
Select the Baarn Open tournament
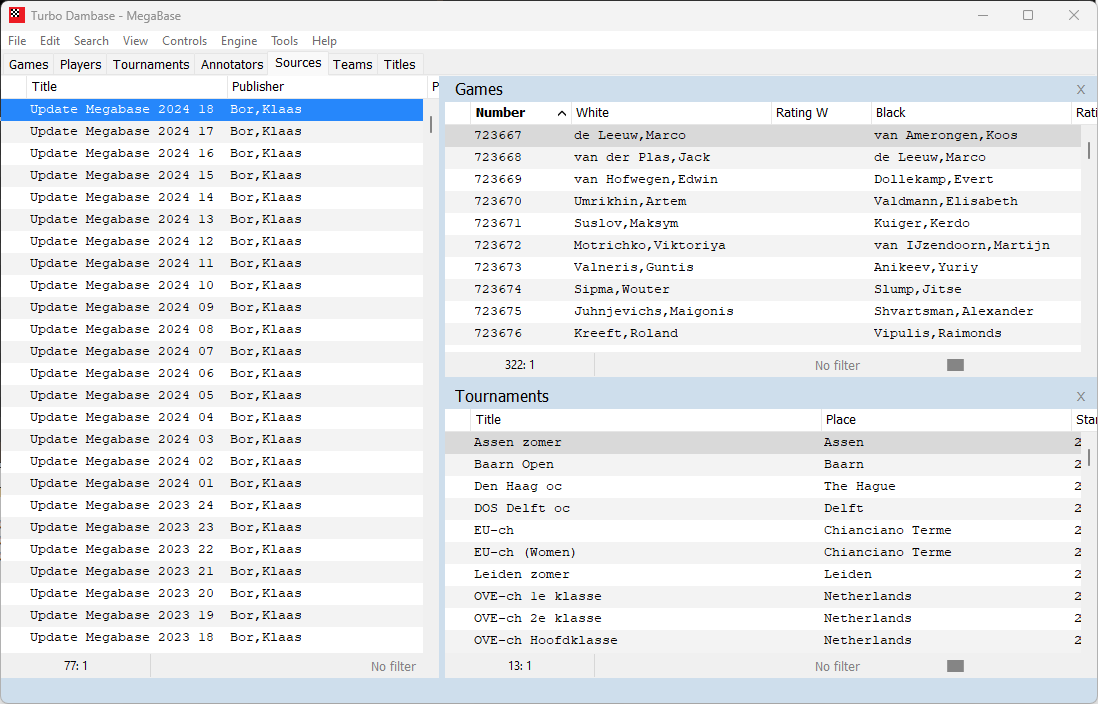(x=763, y=464)
